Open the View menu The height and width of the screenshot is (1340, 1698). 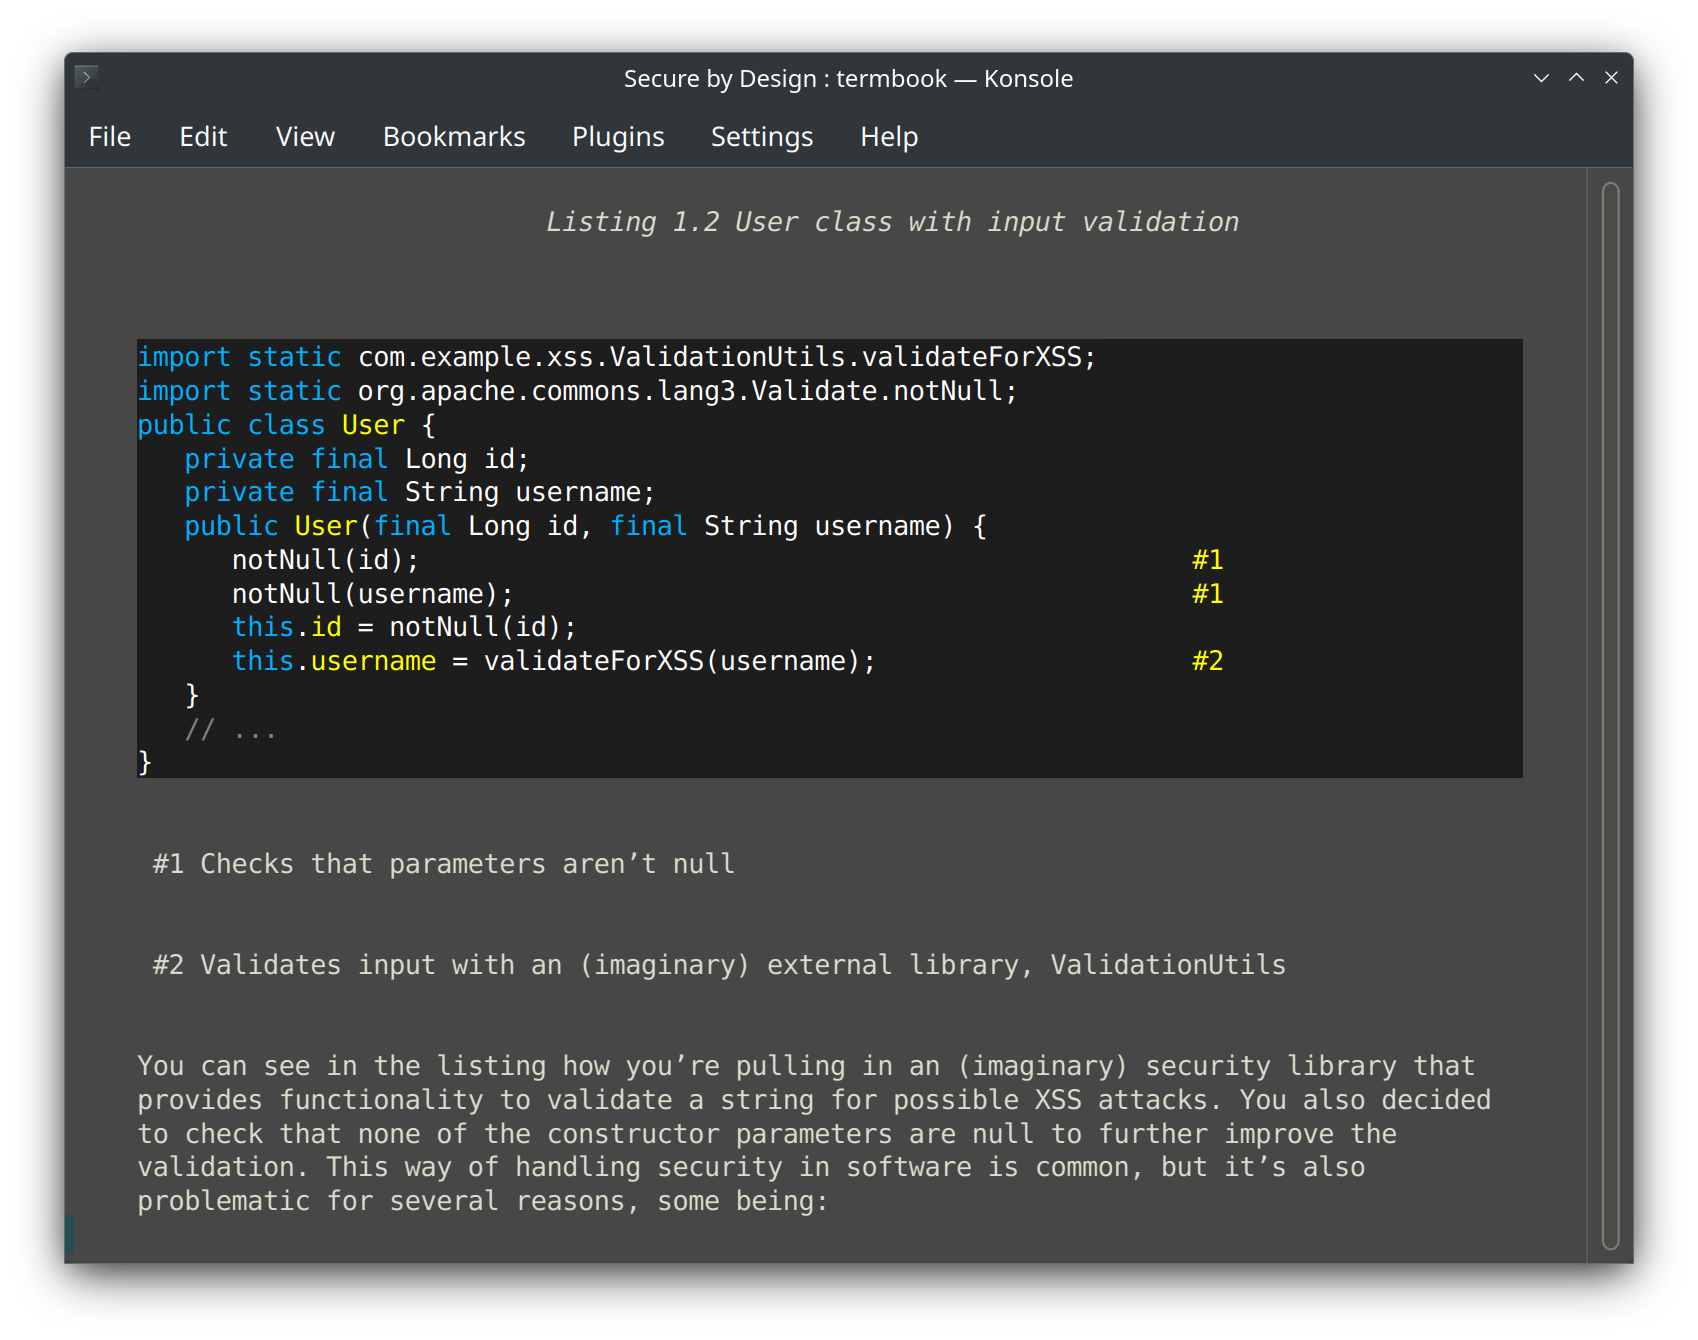click(x=305, y=136)
